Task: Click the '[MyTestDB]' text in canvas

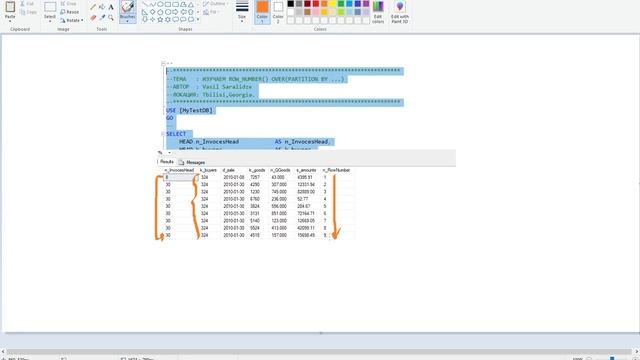Action: 196,110
